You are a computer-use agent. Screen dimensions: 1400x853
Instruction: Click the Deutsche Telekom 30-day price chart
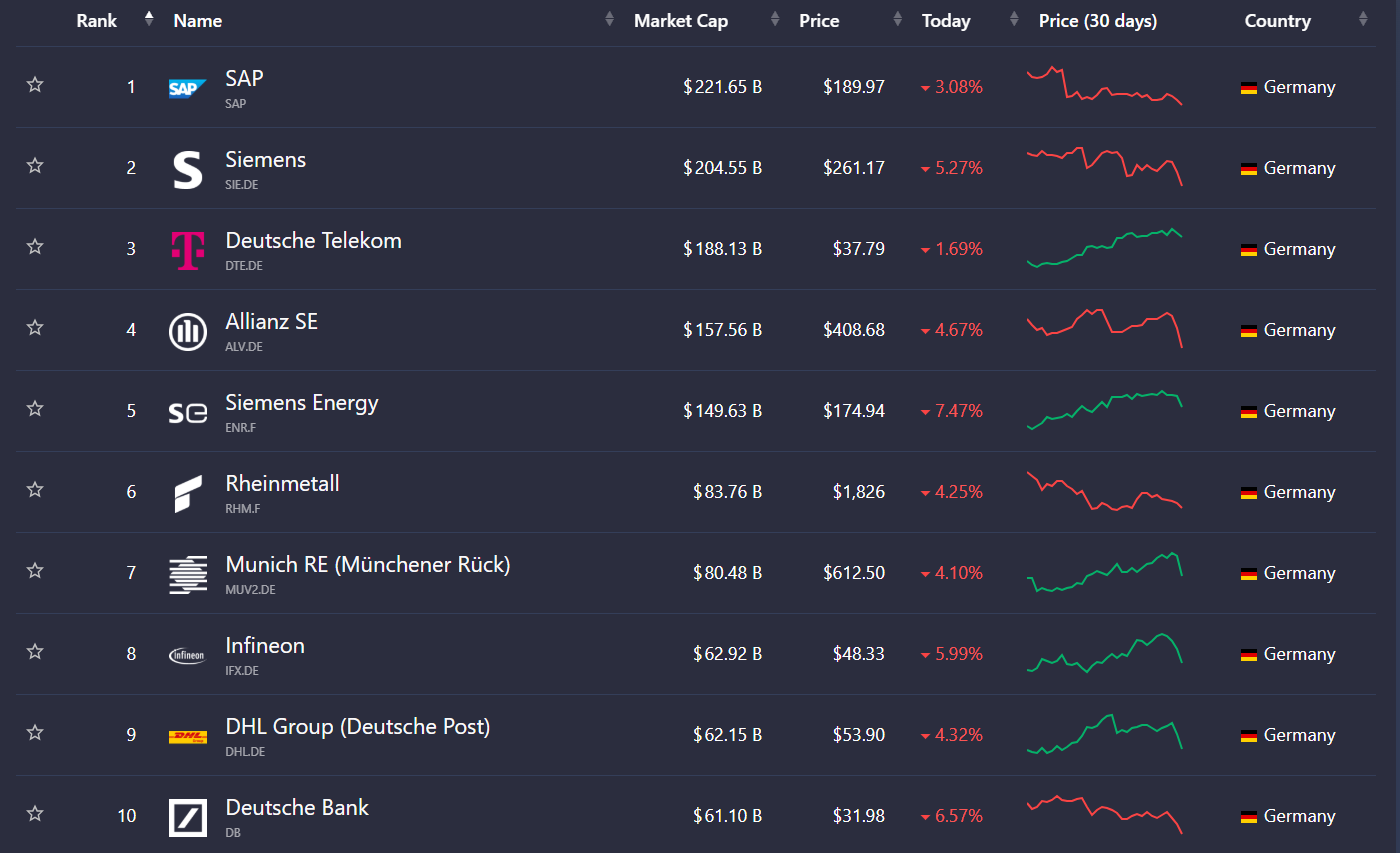tap(1104, 248)
